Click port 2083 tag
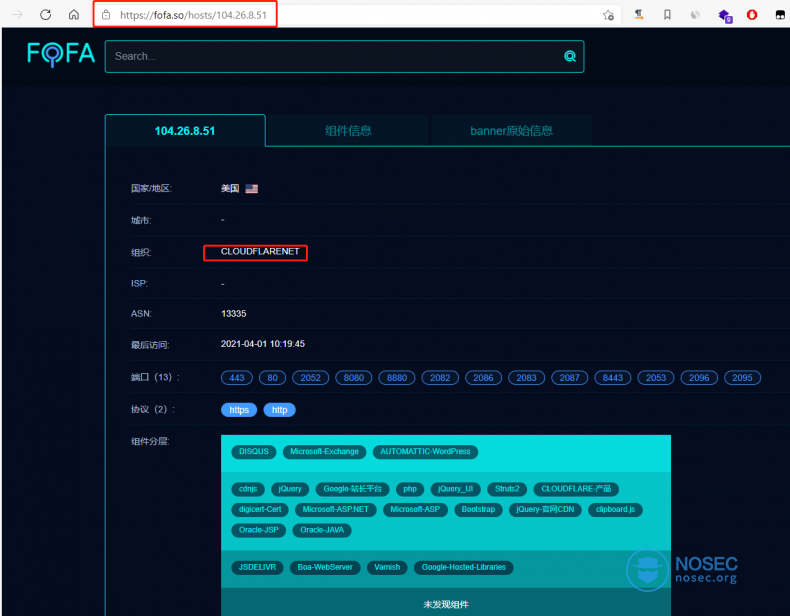This screenshot has width=790, height=616. click(x=526, y=378)
